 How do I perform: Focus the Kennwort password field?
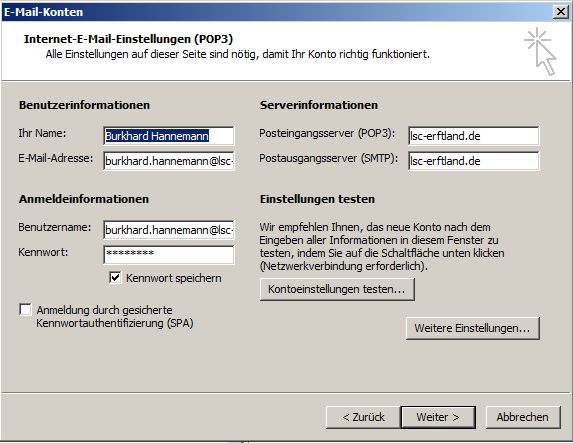point(168,254)
